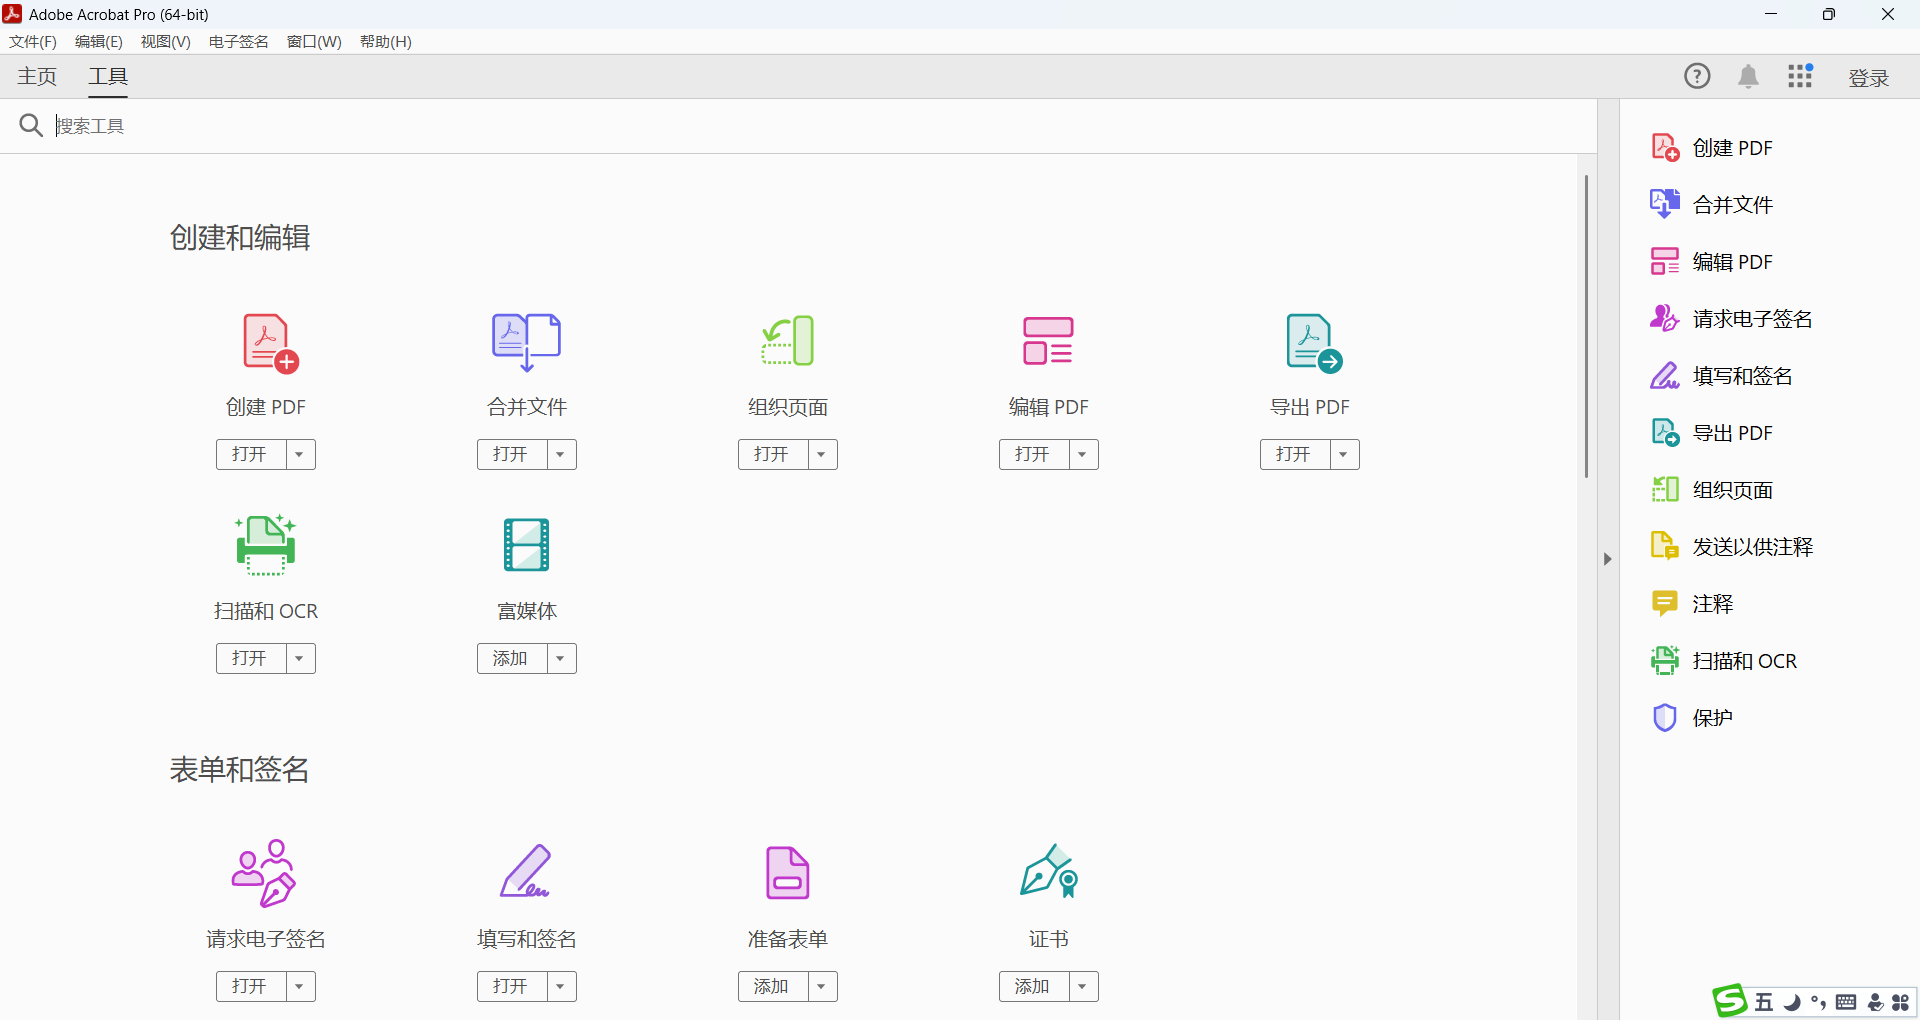
Task: Select the Scan and OCR (扫描和 OCR) icon
Action: tap(265, 545)
